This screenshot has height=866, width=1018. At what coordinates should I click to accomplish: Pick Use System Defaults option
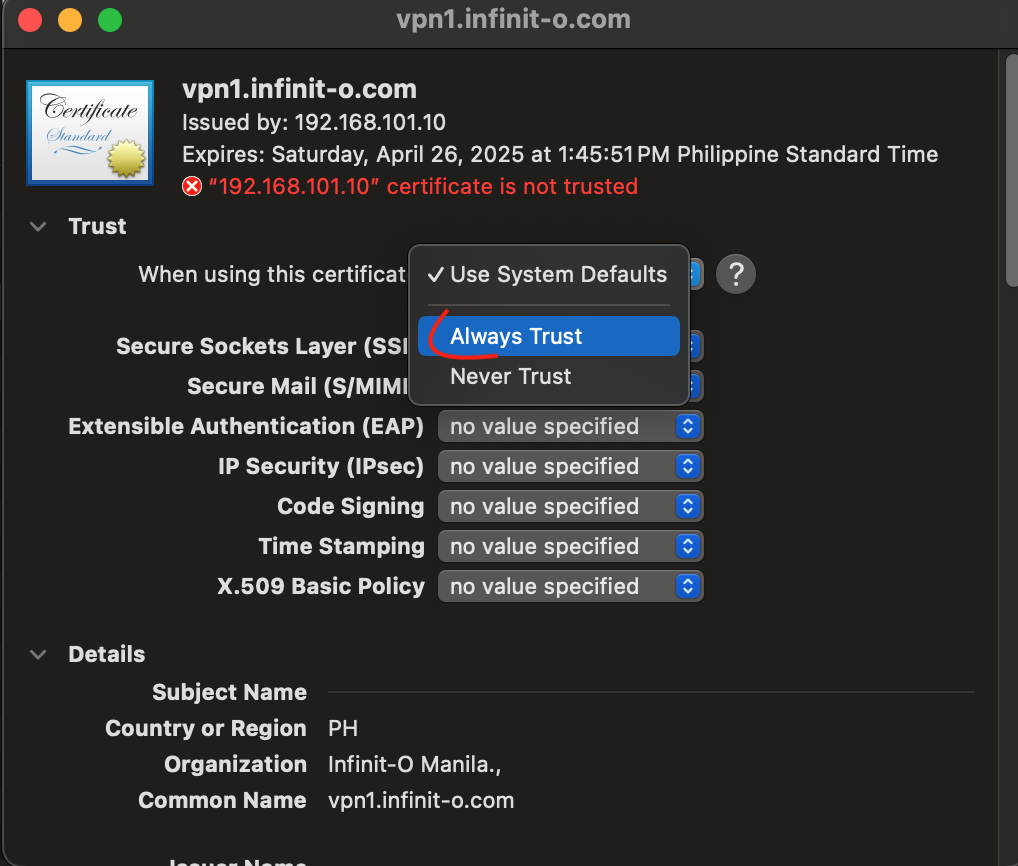click(x=549, y=275)
